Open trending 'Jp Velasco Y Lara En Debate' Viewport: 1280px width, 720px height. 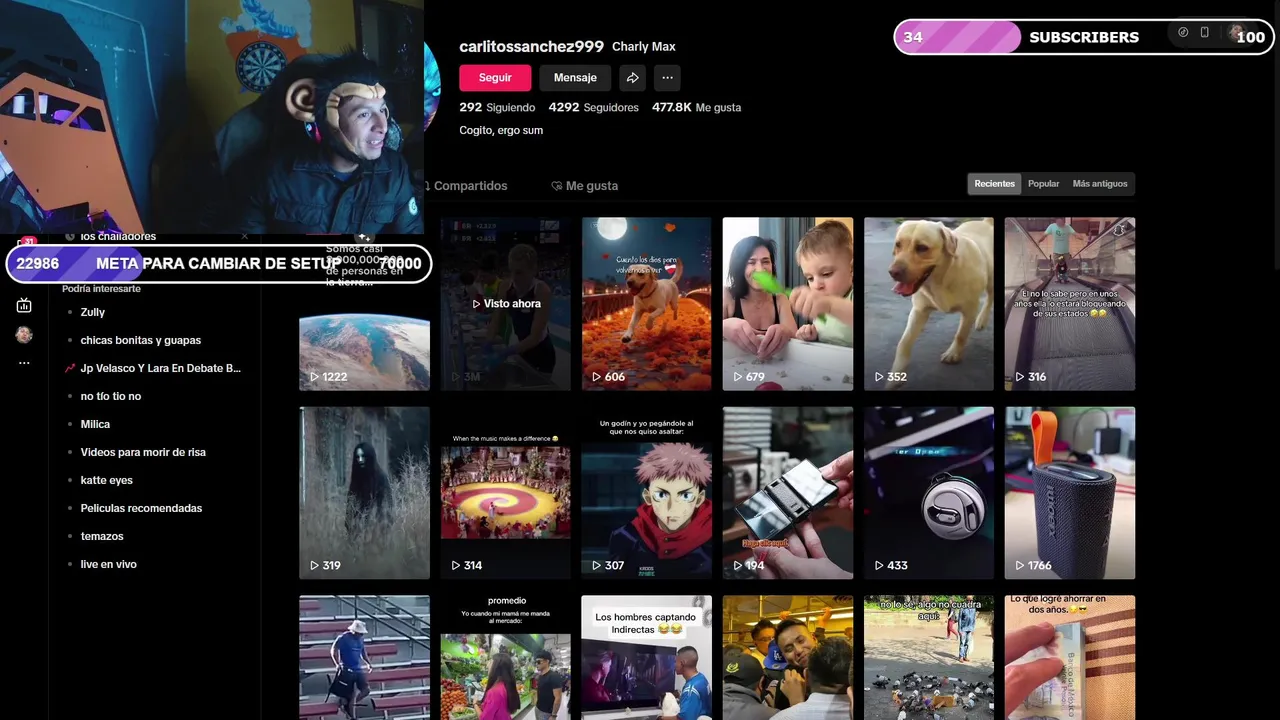pyautogui.click(x=160, y=368)
